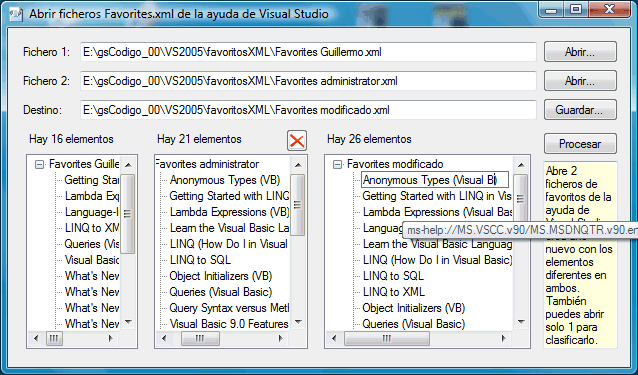
Task: Click scroll-up arrow of administrator tree
Action: coord(298,165)
